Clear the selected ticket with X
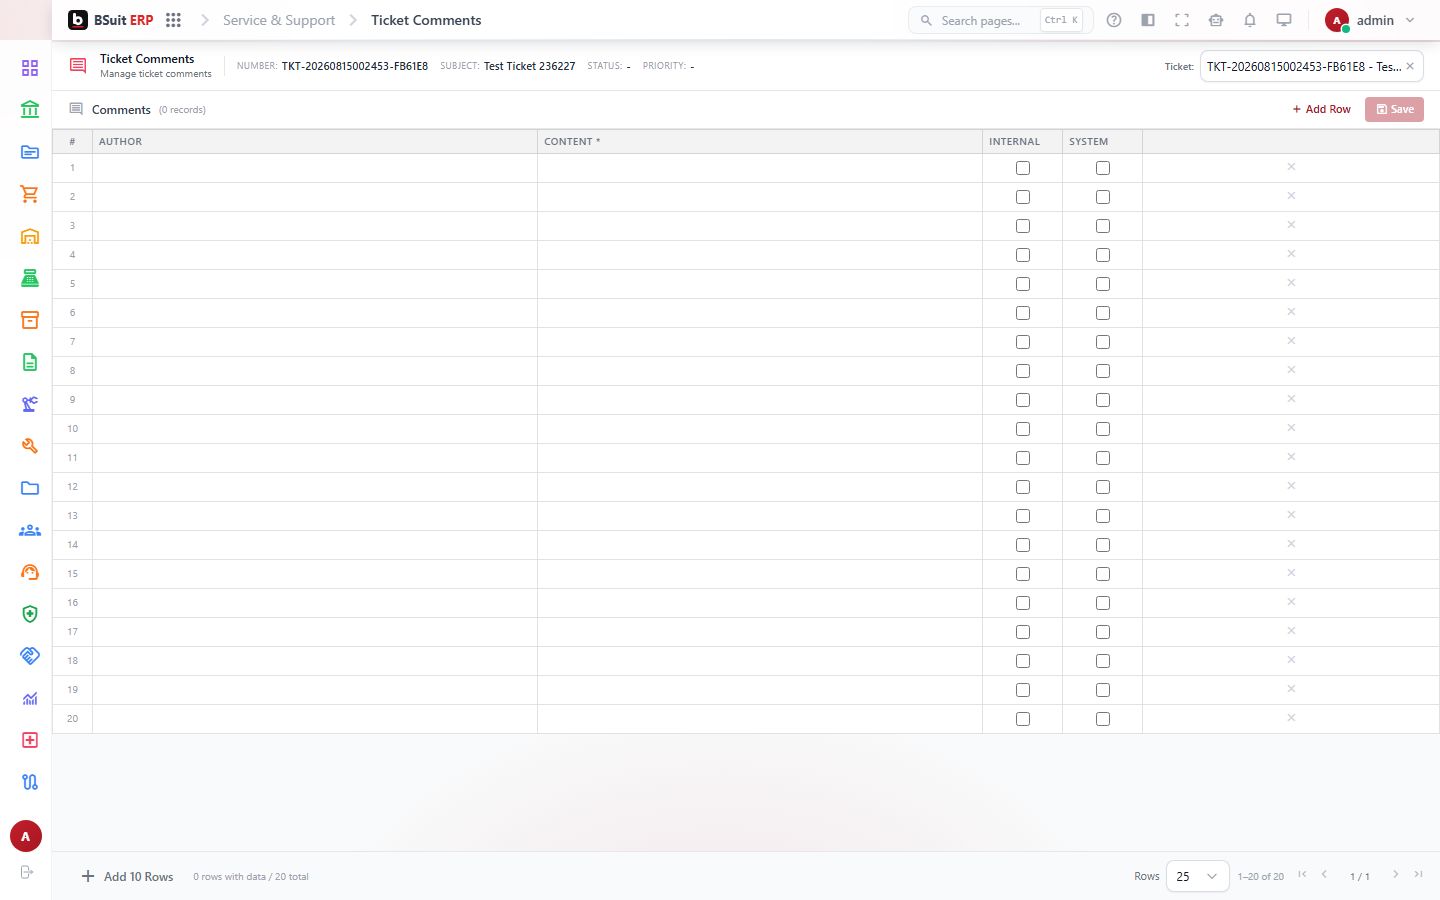 tap(1410, 66)
